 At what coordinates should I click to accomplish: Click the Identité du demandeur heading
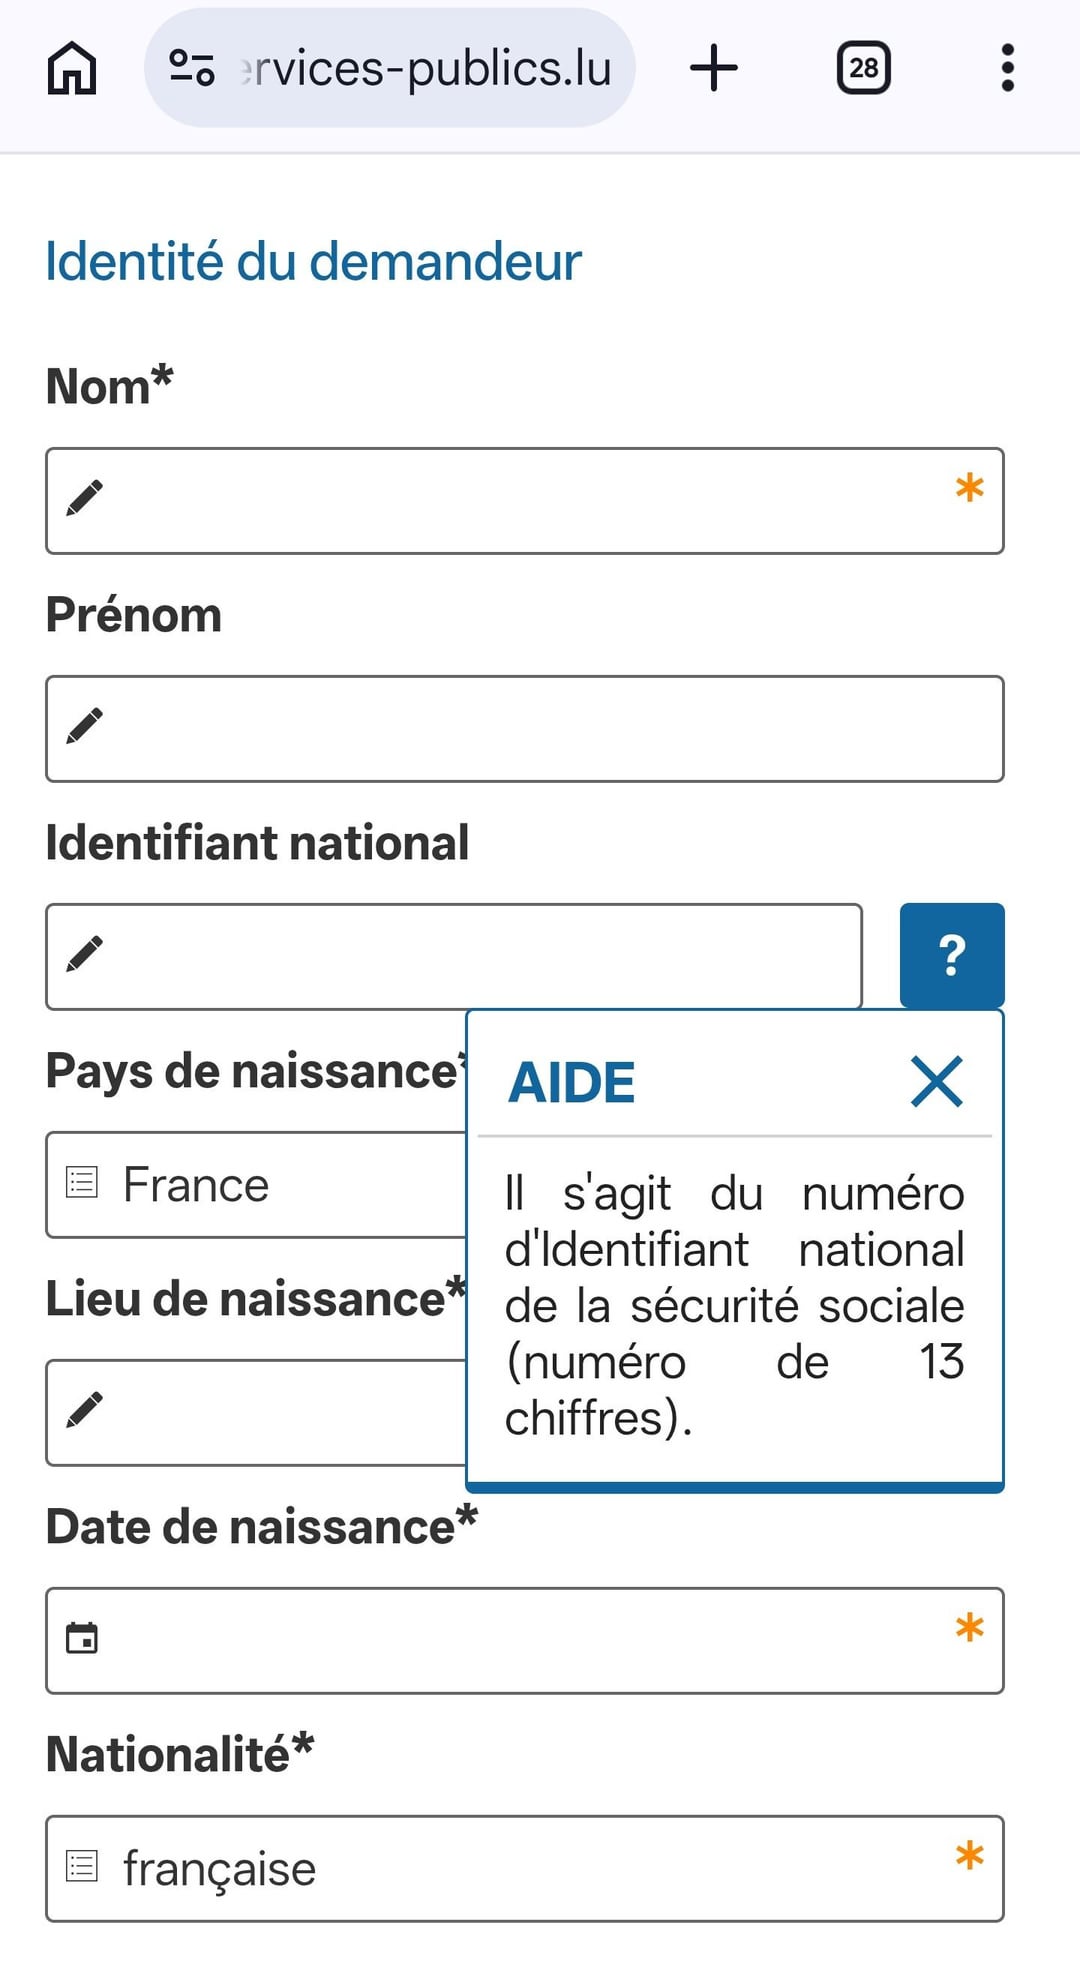point(313,262)
